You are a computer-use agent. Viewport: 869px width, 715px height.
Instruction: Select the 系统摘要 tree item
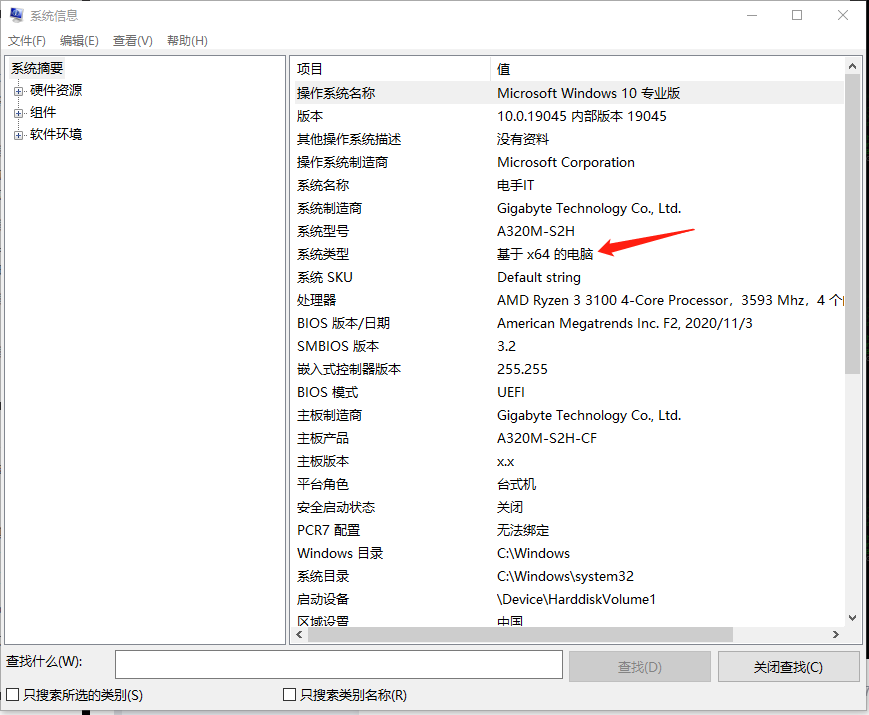click(37, 68)
